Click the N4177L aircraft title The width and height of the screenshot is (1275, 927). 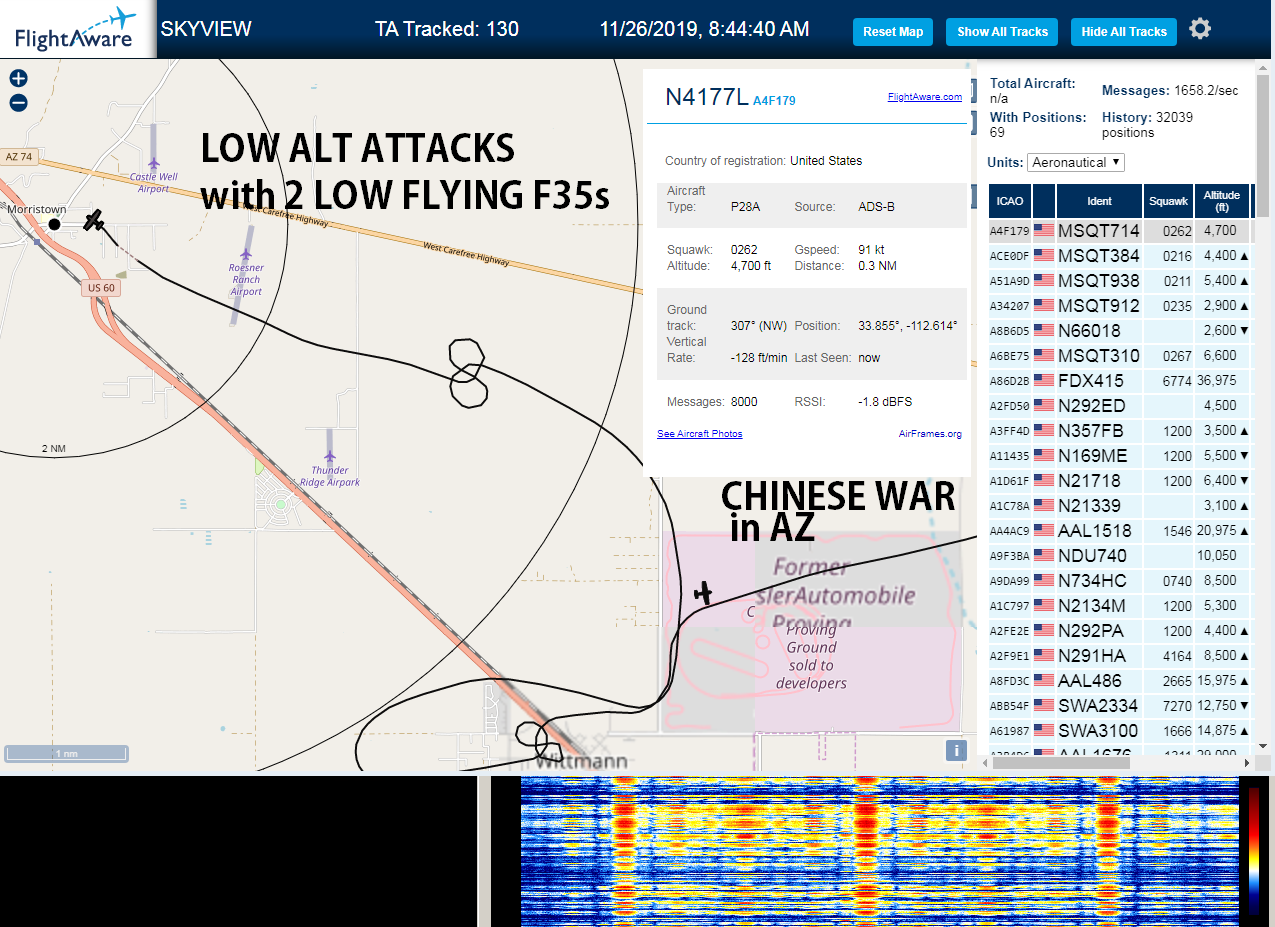click(706, 97)
